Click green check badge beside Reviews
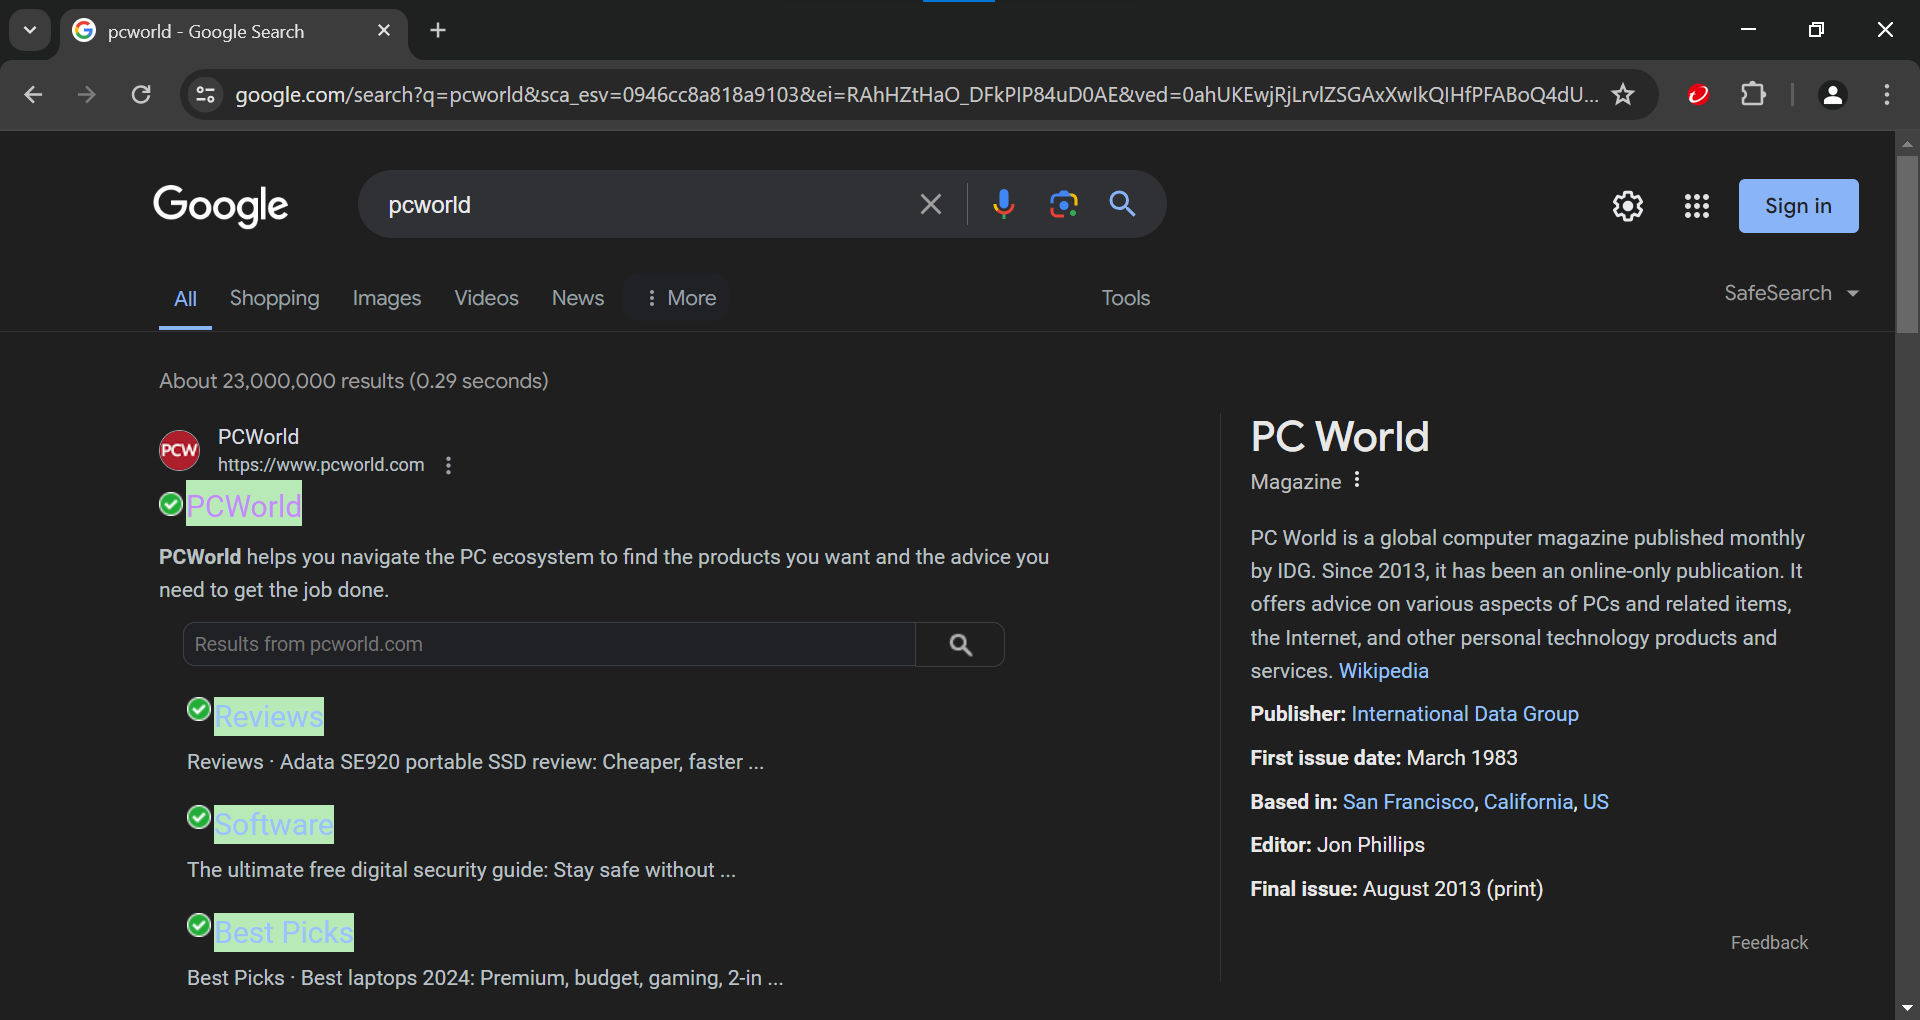 point(199,709)
